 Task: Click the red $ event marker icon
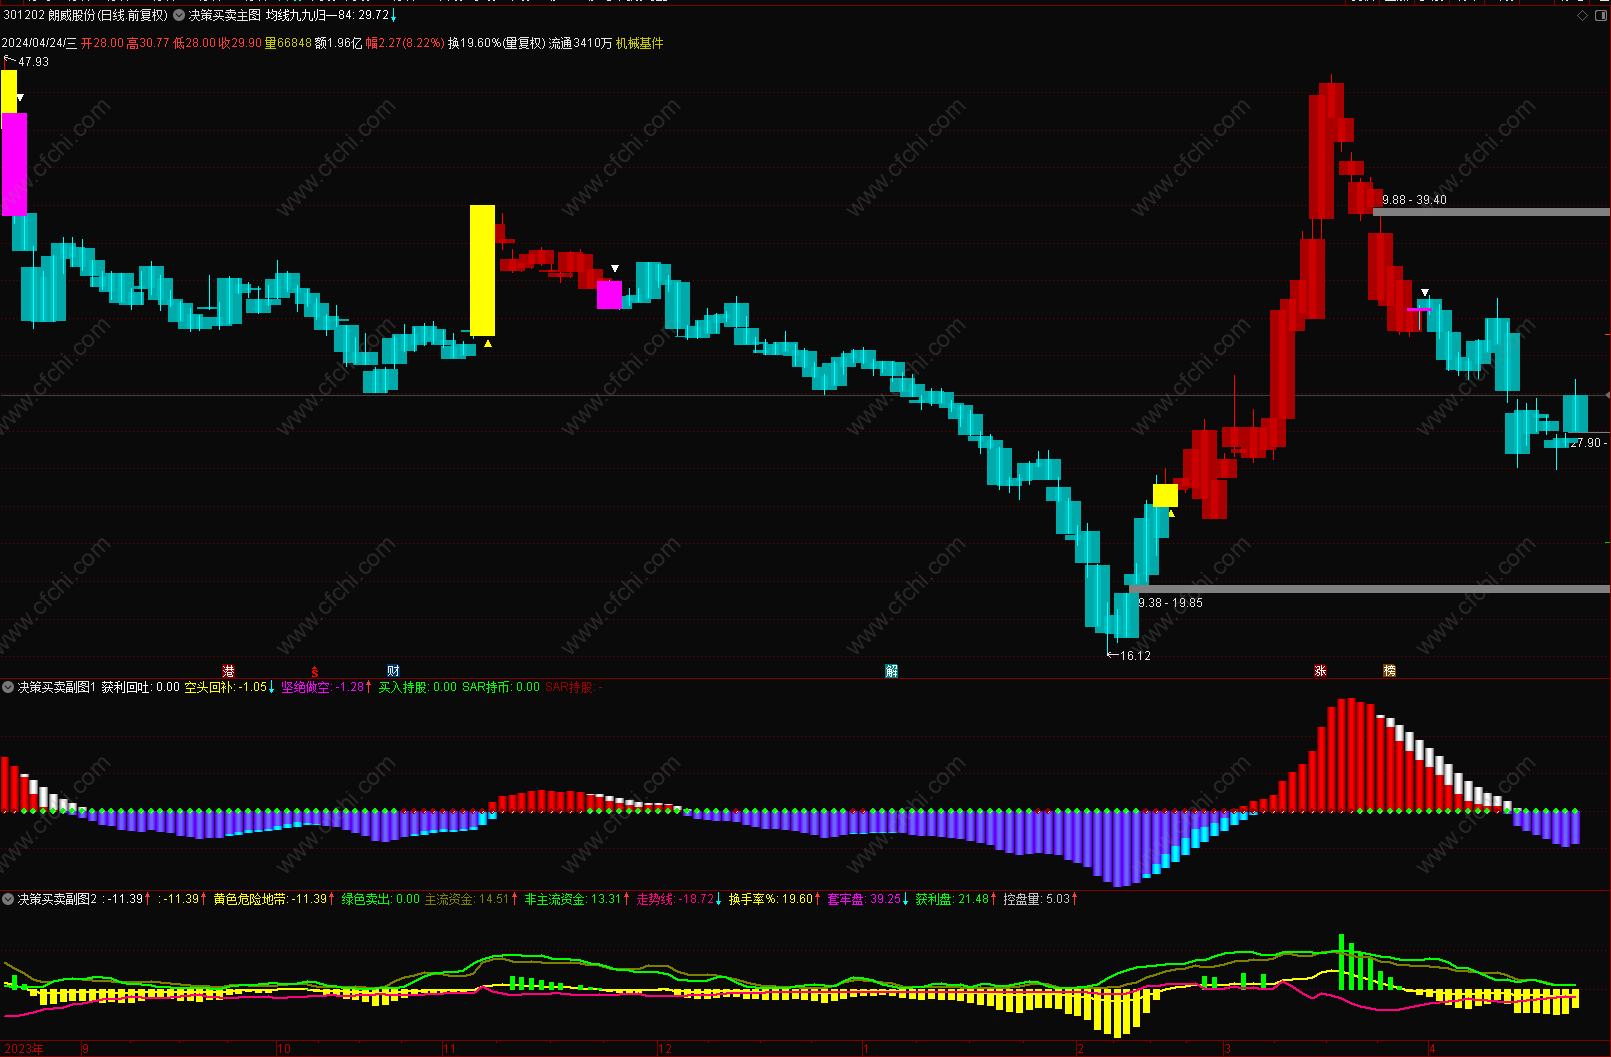[314, 671]
